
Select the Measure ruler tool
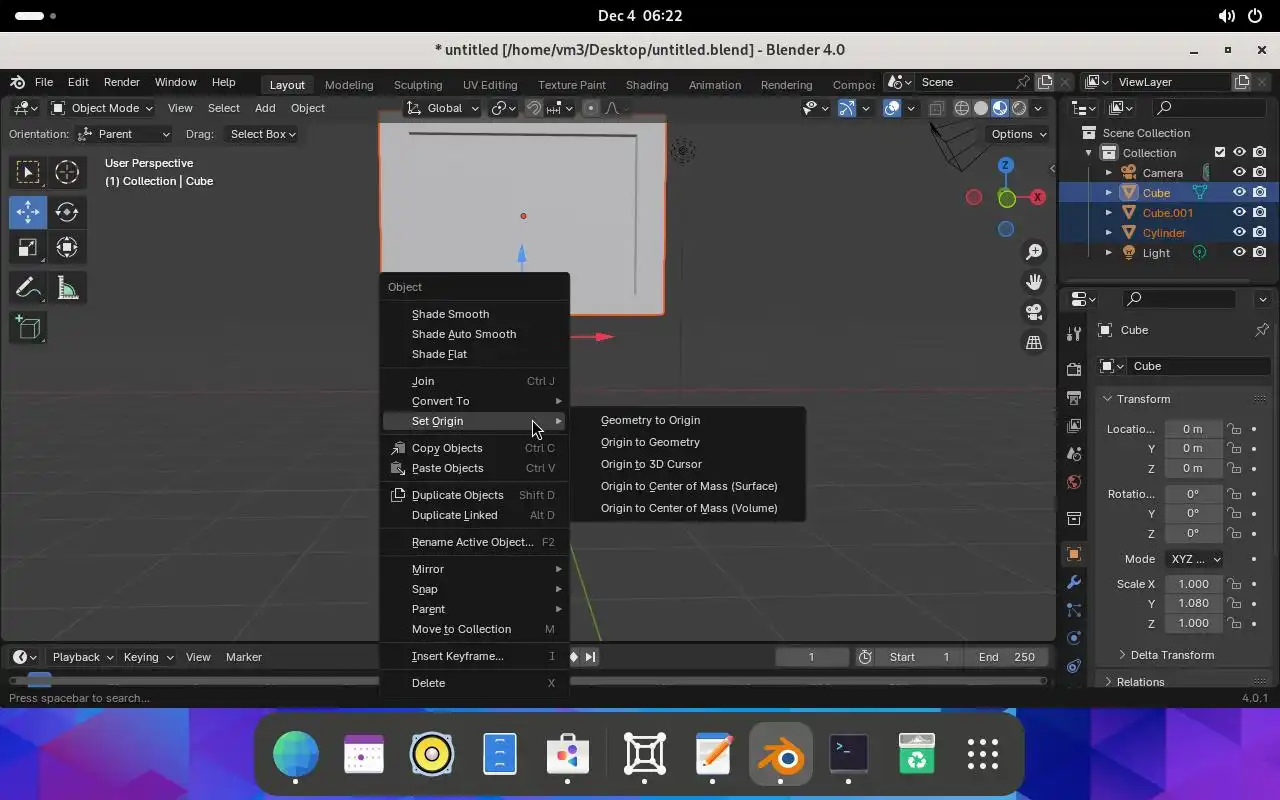point(67,289)
